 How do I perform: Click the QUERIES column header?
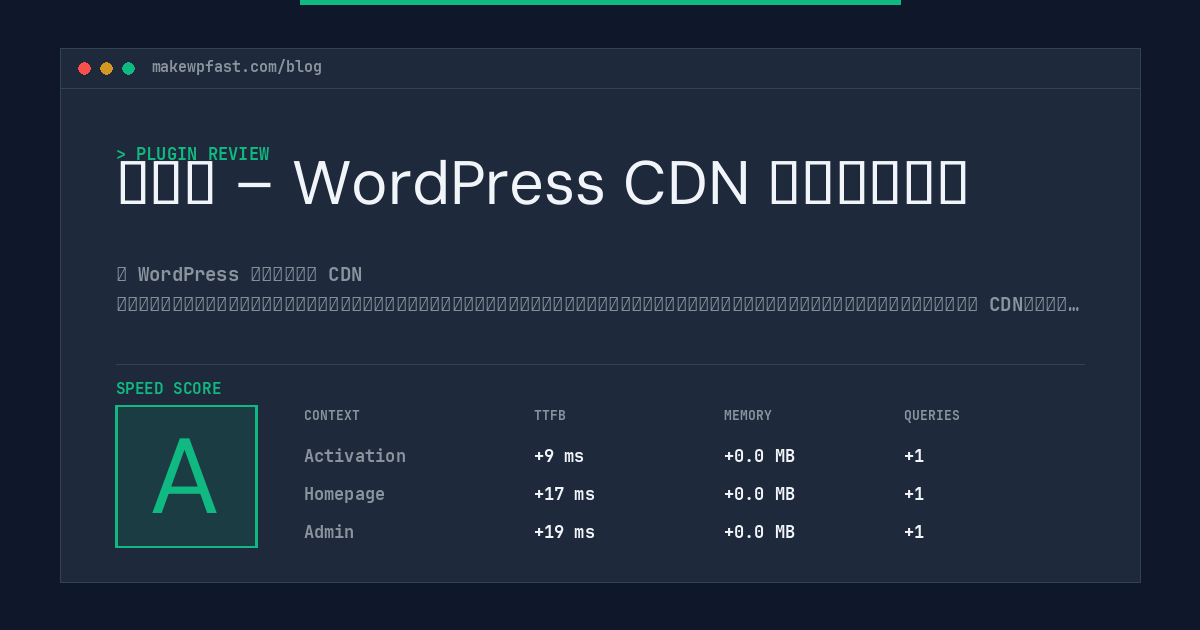932,416
